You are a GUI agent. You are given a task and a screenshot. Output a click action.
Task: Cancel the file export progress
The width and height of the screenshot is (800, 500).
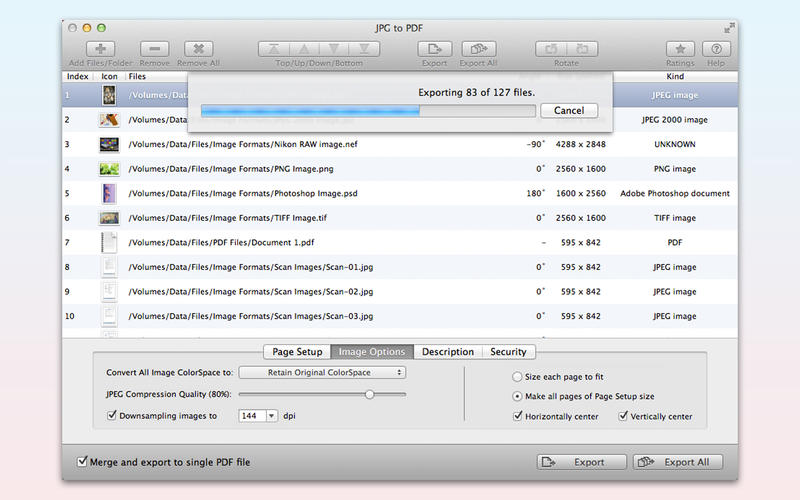pyautogui.click(x=568, y=111)
